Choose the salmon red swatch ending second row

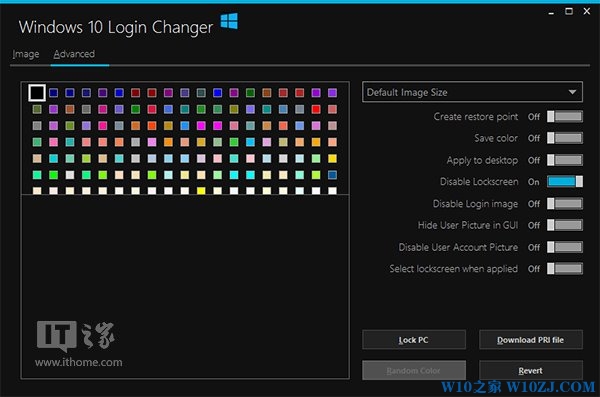333,109
